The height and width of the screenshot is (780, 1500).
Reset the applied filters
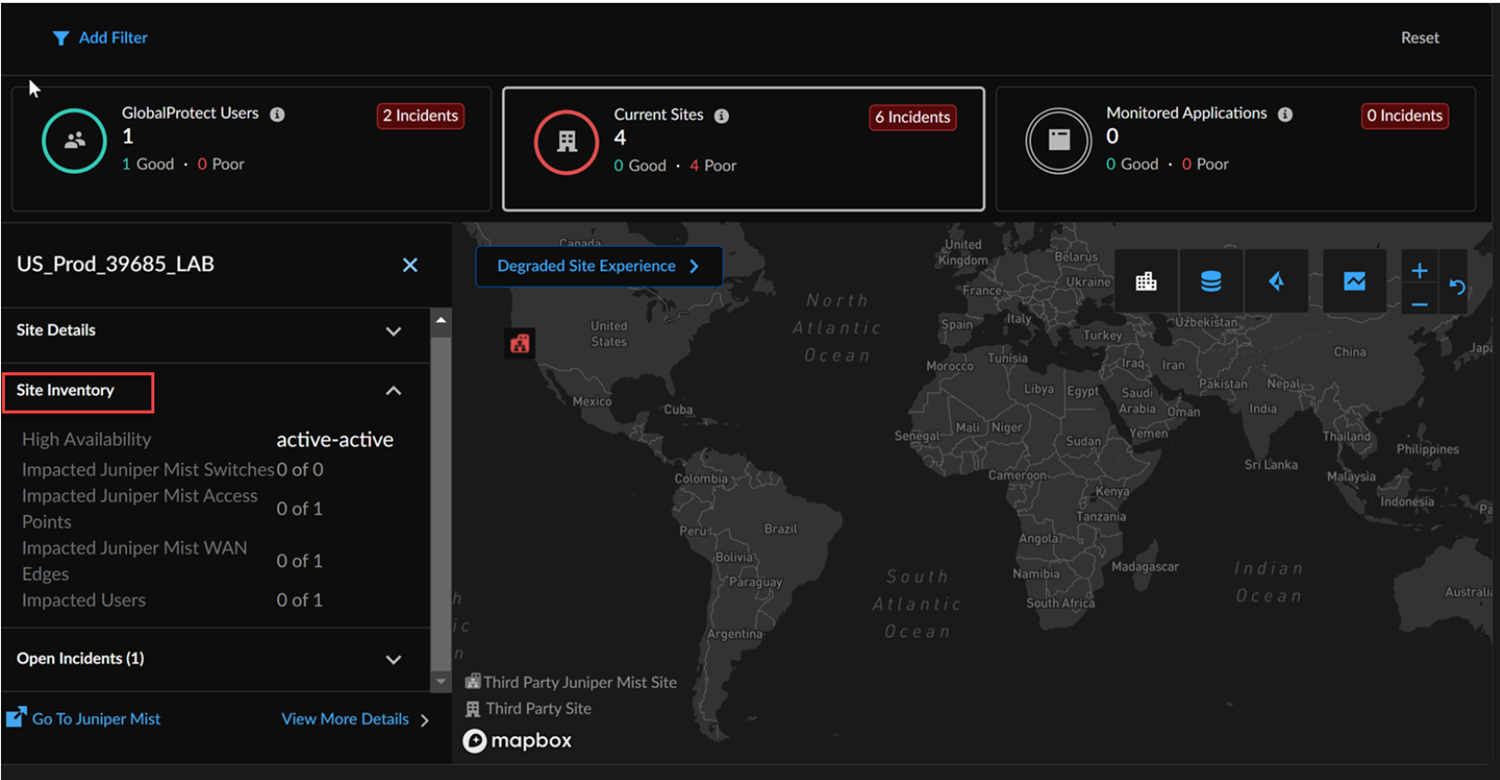(1420, 38)
